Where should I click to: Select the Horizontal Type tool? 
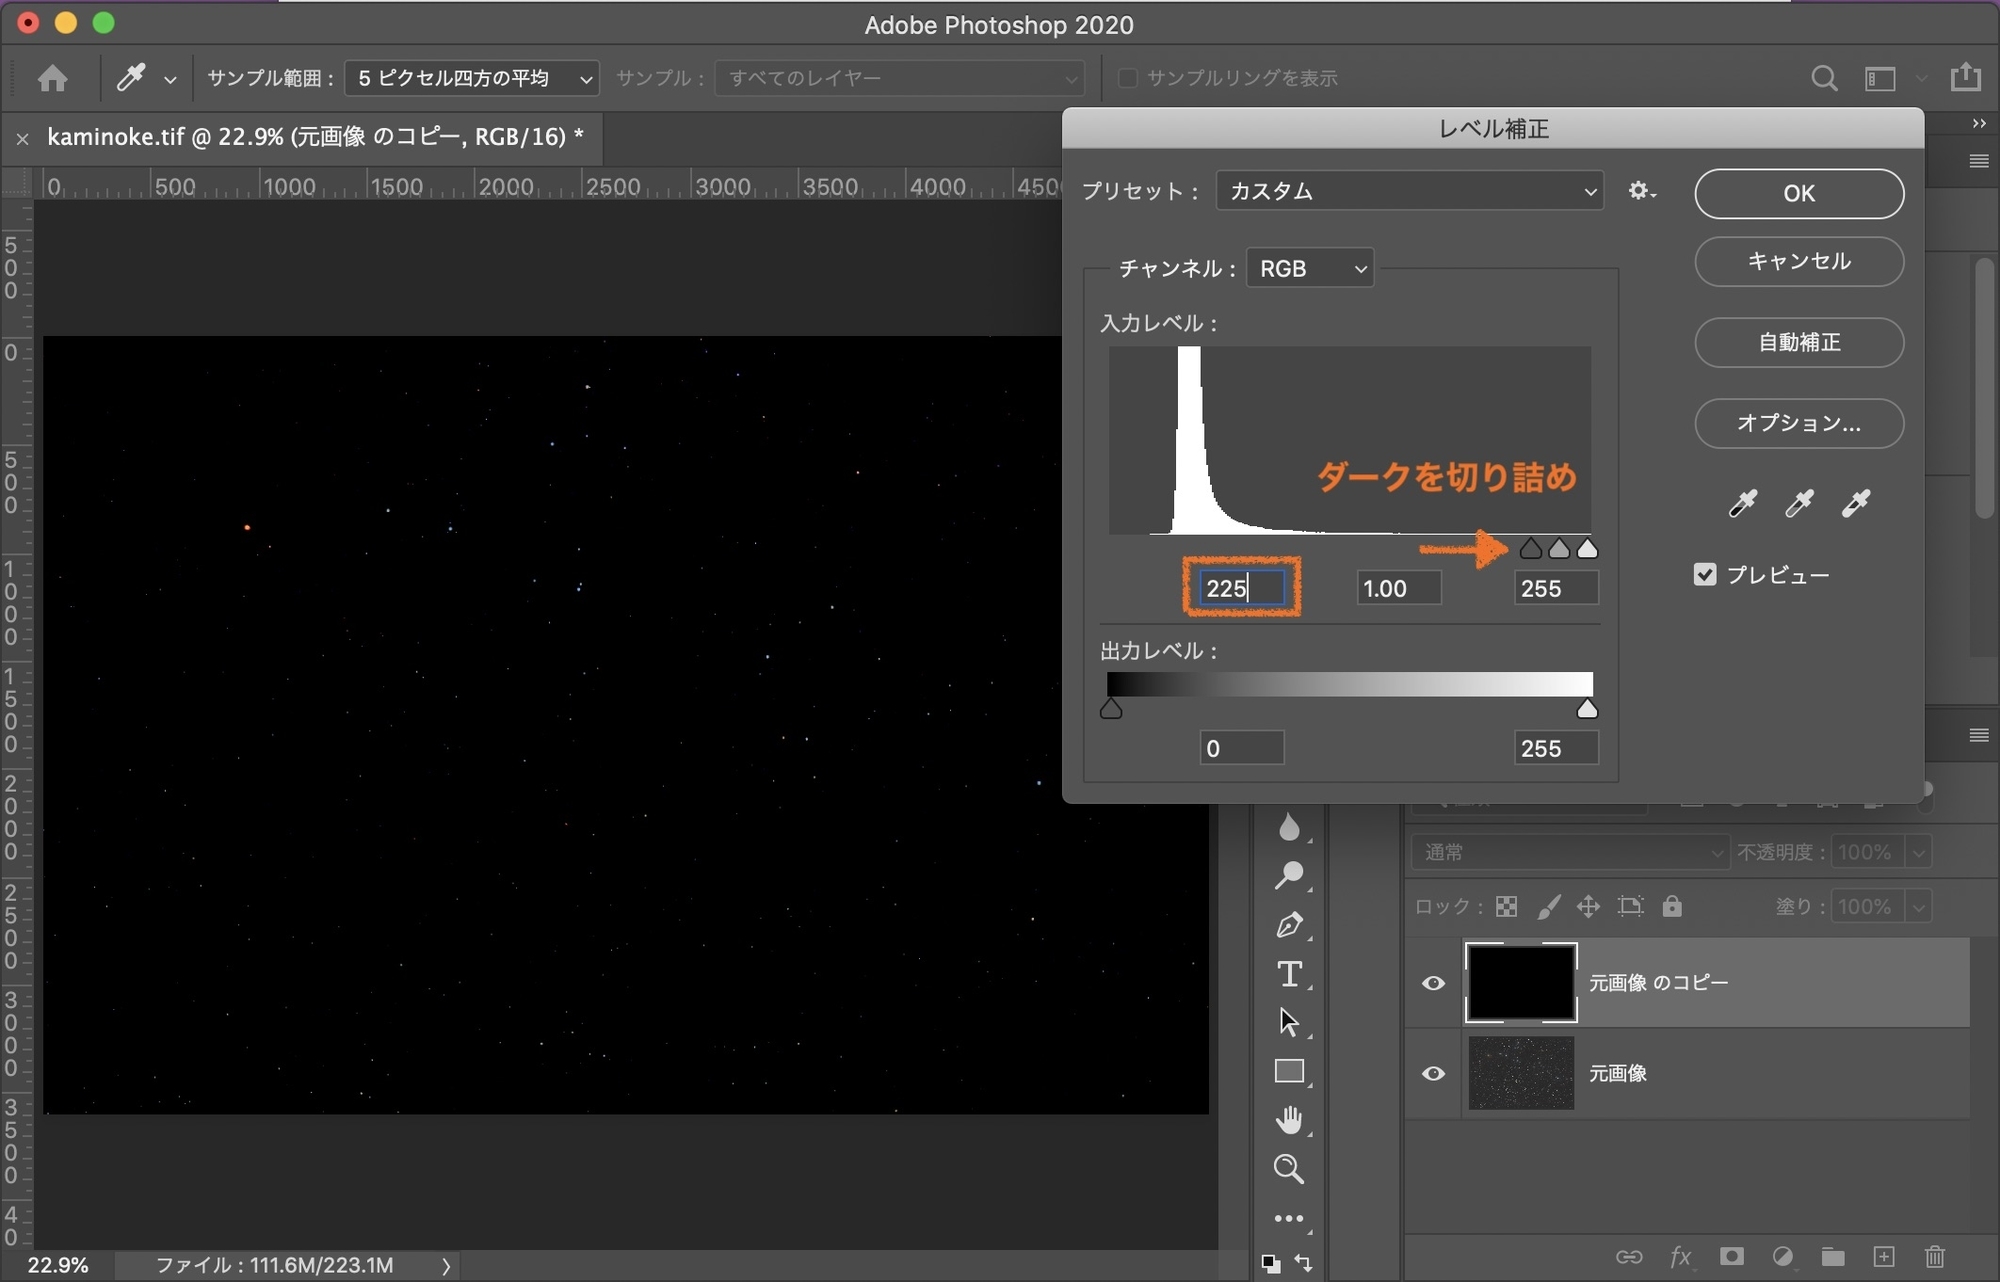(x=1289, y=974)
